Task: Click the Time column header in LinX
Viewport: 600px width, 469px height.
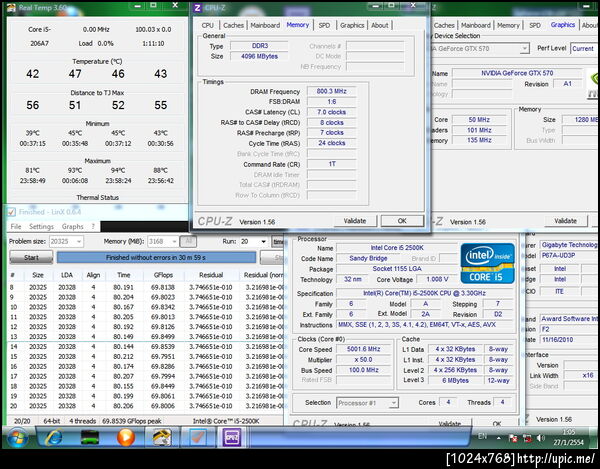Action: coord(124,275)
